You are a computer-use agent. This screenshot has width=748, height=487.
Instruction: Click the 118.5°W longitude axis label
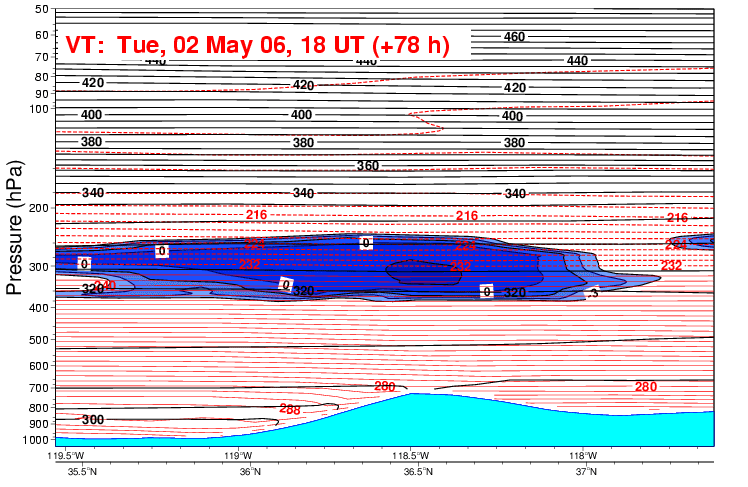[412, 455]
